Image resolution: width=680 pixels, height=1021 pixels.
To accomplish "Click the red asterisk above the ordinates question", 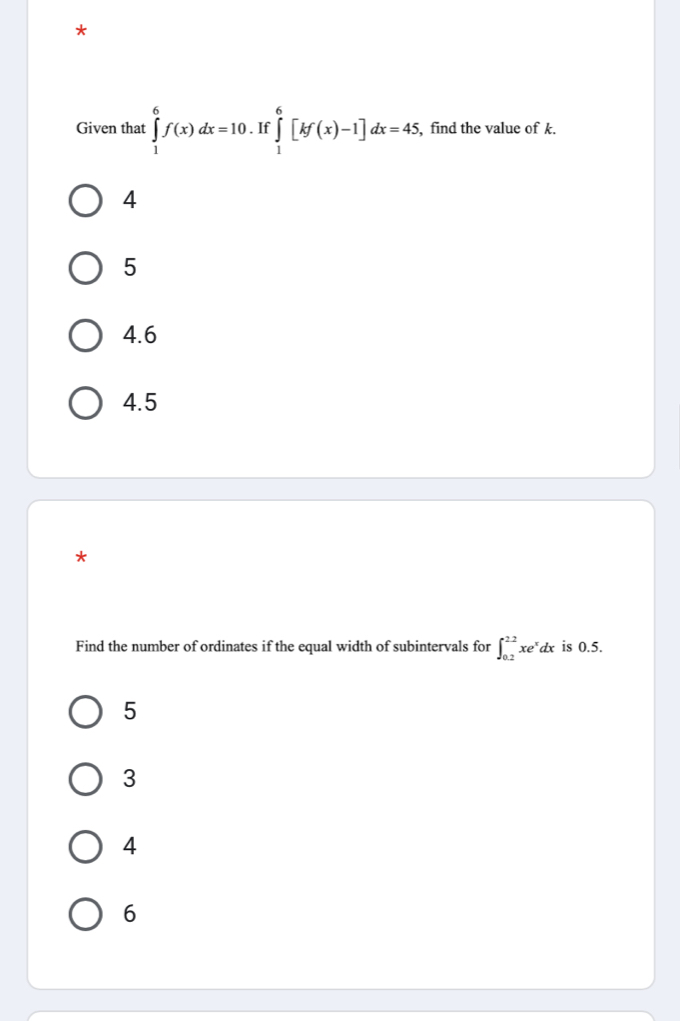I will click(x=81, y=556).
